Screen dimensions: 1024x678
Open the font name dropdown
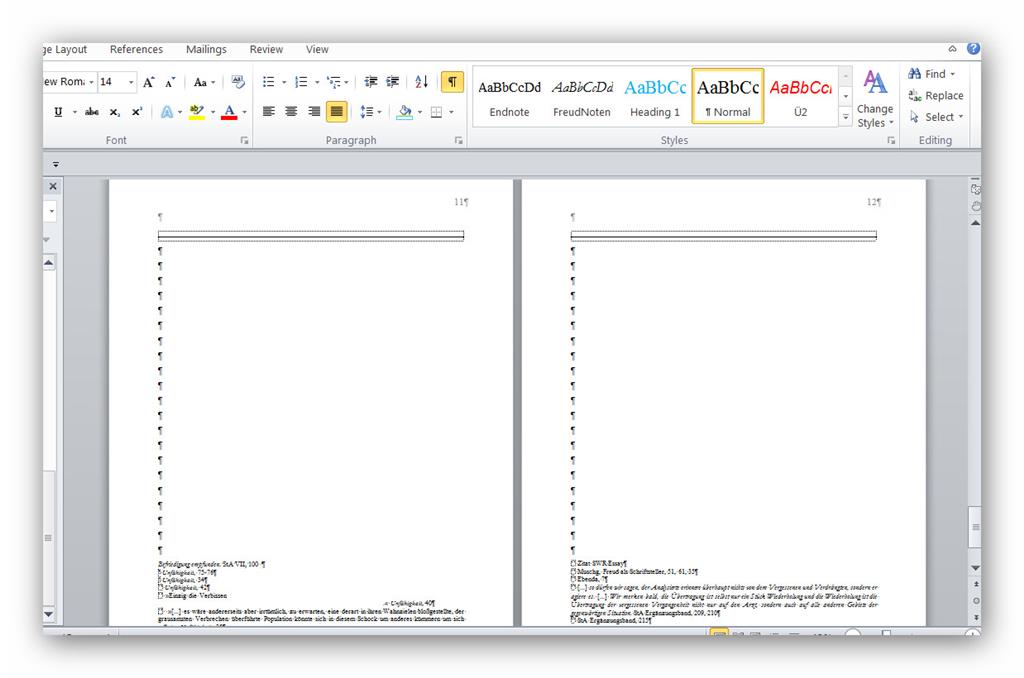coord(91,82)
